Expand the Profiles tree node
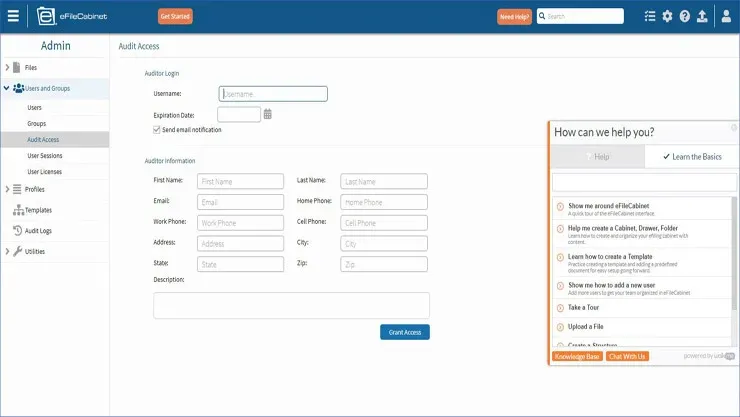 [x=7, y=189]
